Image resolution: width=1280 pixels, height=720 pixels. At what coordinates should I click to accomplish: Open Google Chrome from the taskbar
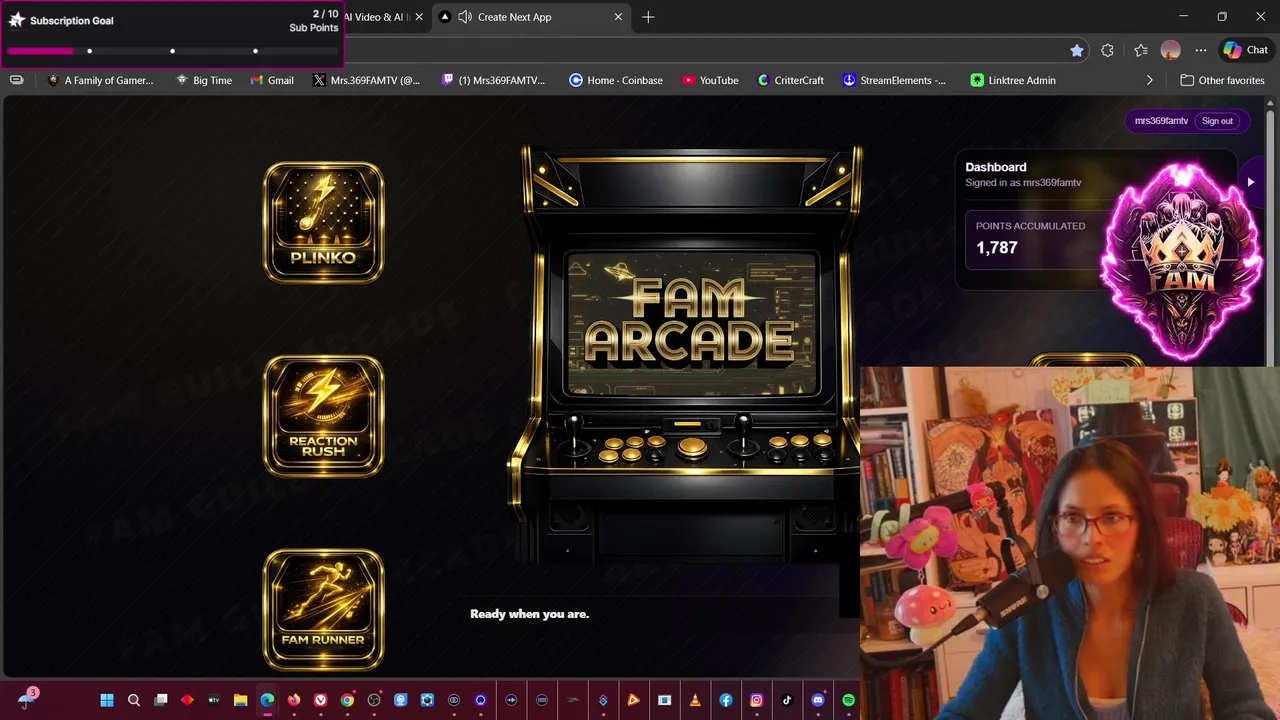[x=347, y=700]
